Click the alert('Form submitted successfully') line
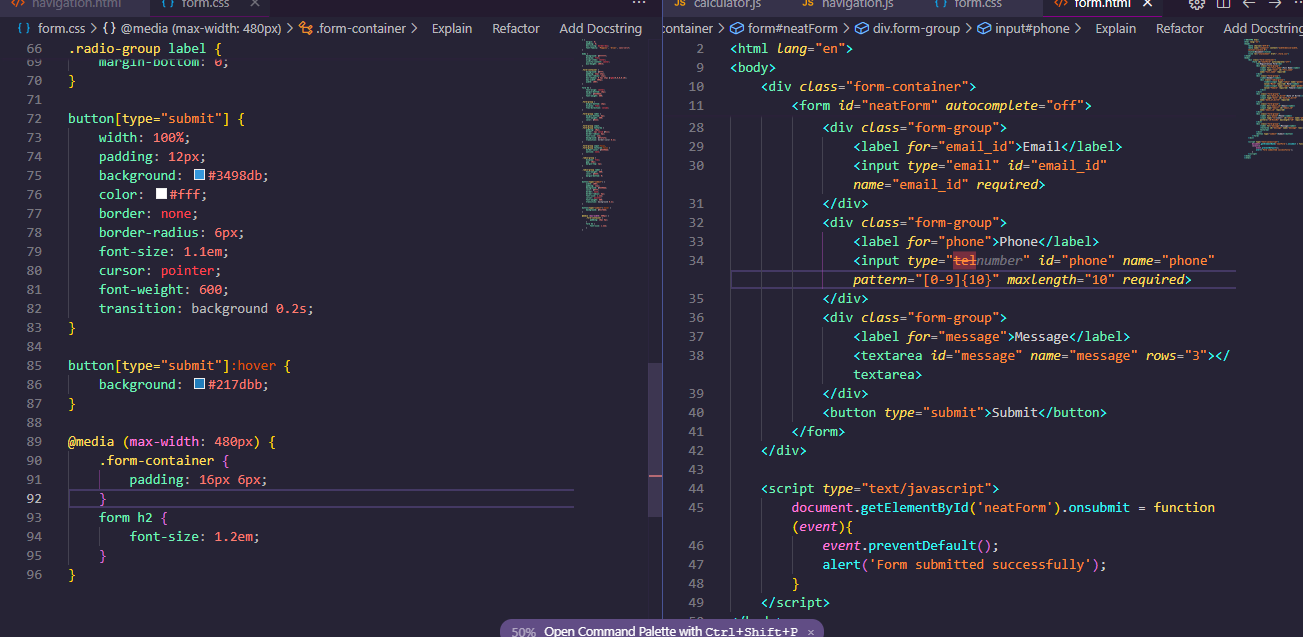The image size is (1303, 637). point(964,564)
